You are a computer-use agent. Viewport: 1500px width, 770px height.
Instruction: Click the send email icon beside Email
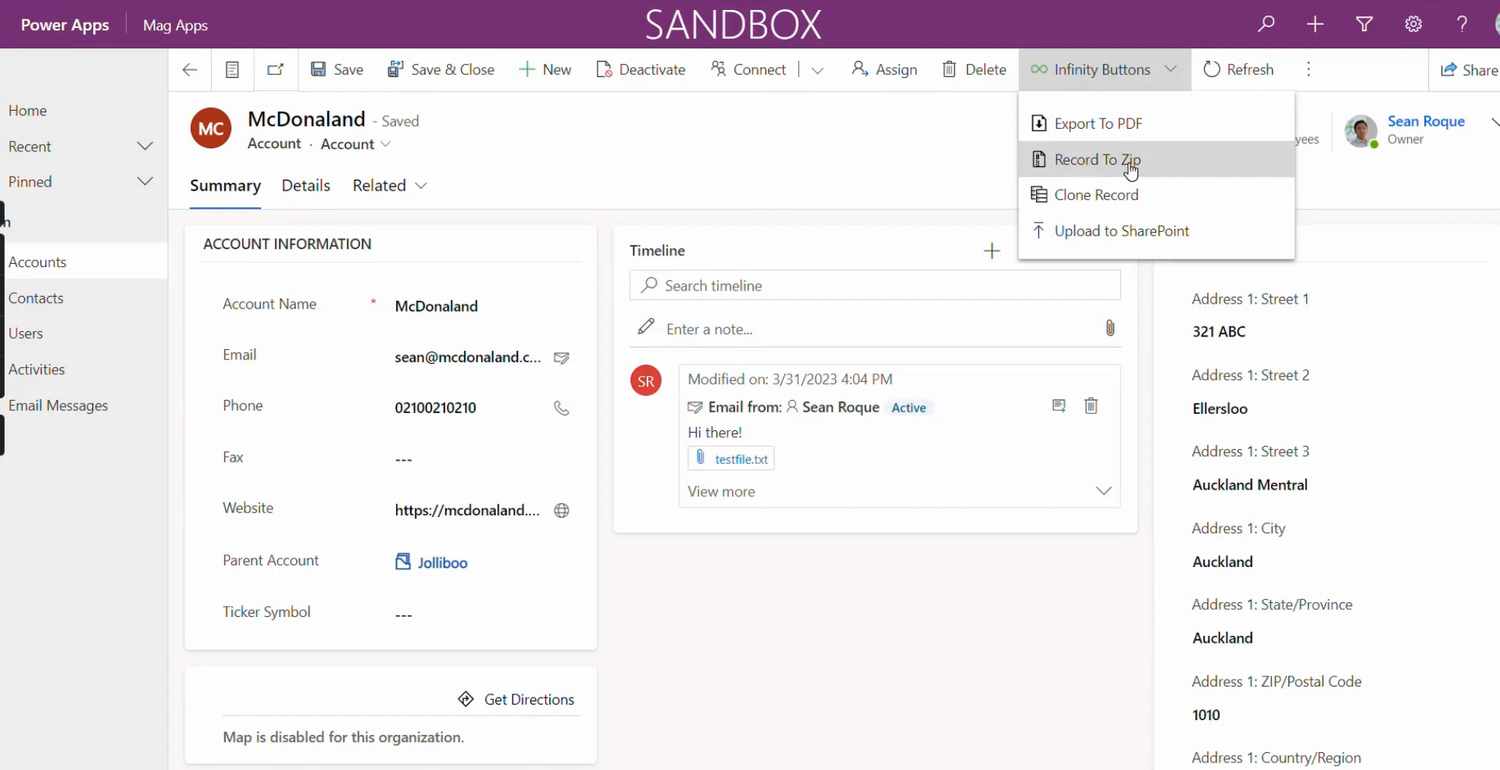point(562,358)
